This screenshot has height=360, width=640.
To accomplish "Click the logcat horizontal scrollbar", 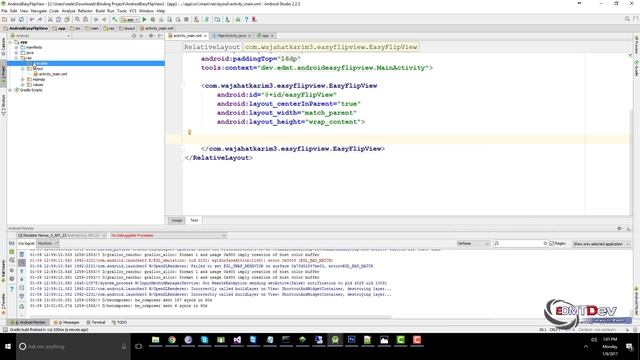I will (x=210, y=317).
